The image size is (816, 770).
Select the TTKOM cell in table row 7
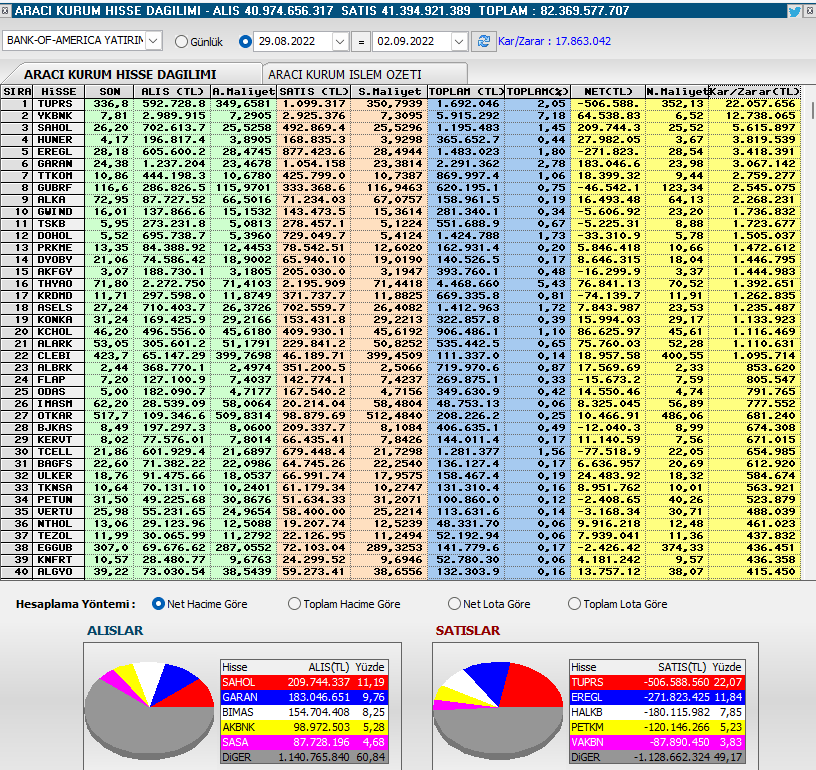[x=59, y=176]
